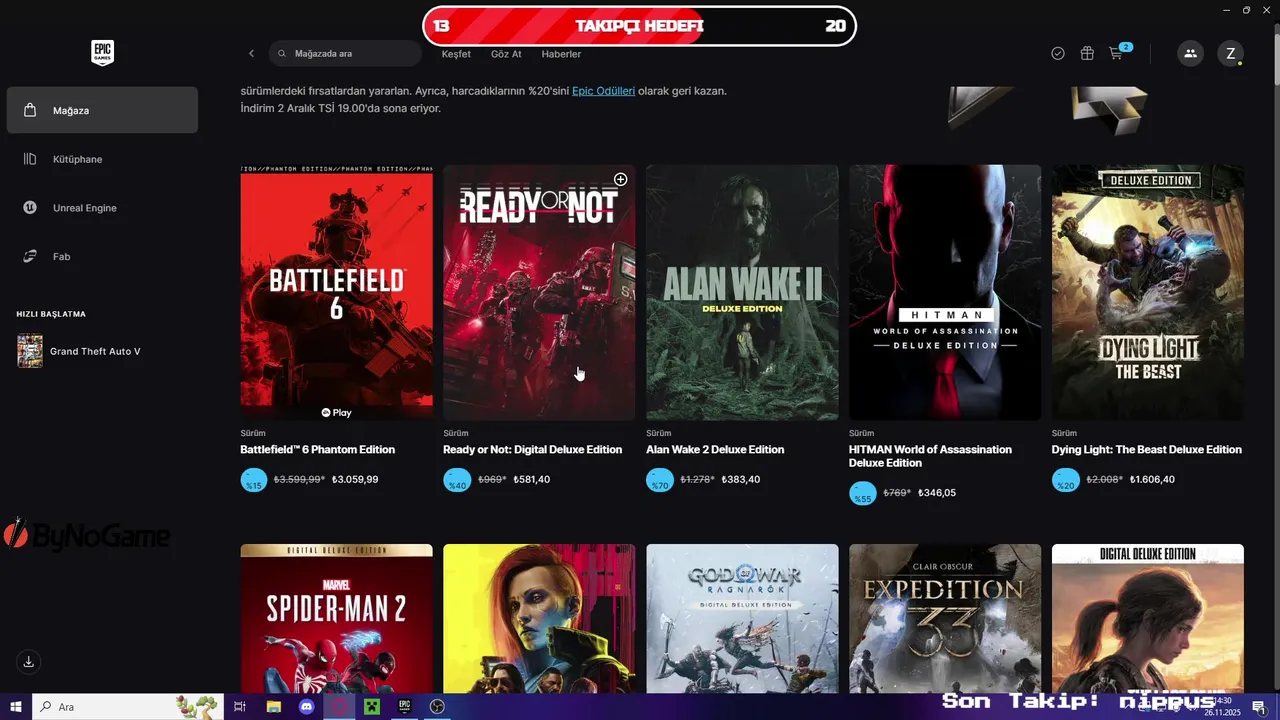Click the %40 discount badge
Viewport: 1280px width, 720px height.
point(456,480)
